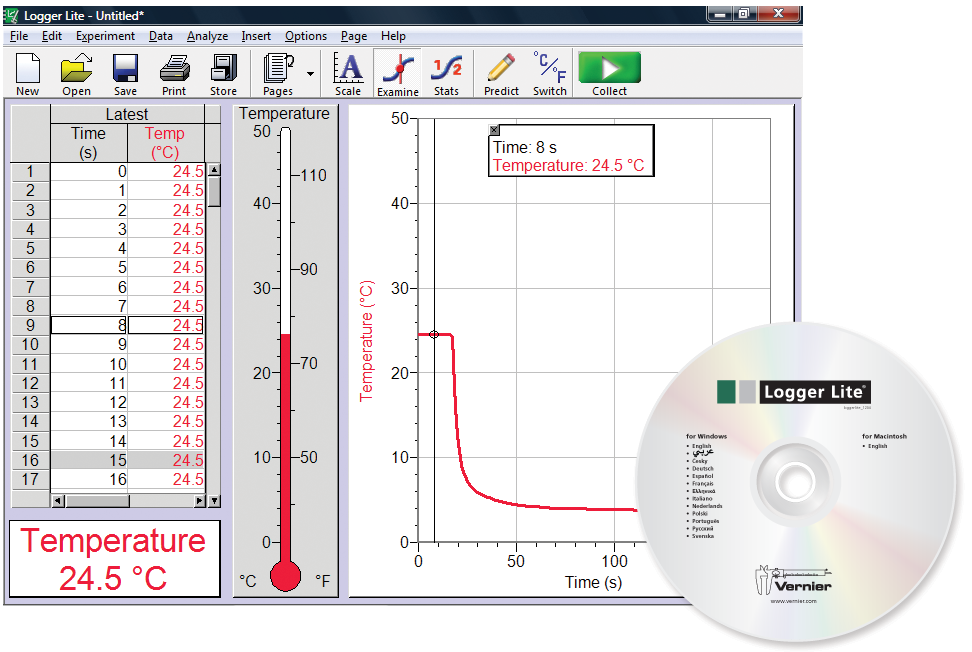Autoscale graph using Scale icon
The height and width of the screenshot is (652, 972).
348,72
